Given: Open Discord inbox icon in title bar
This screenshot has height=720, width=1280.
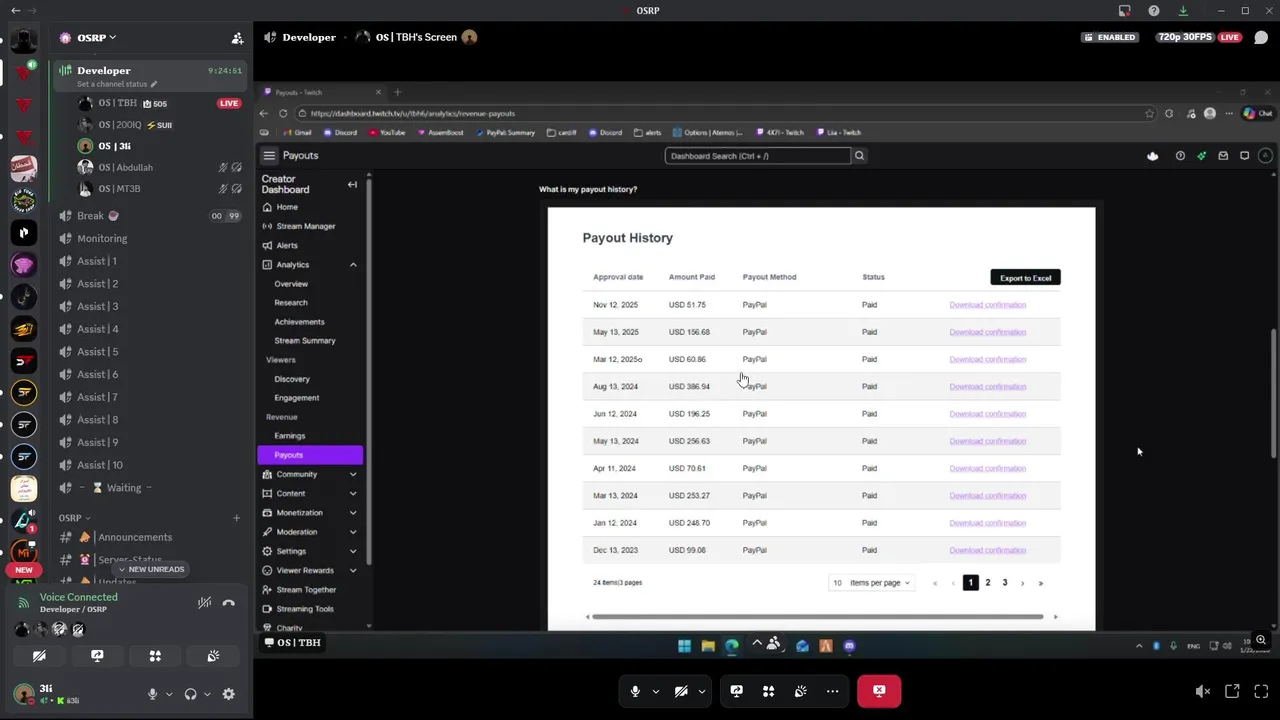Looking at the screenshot, I should point(1124,10).
